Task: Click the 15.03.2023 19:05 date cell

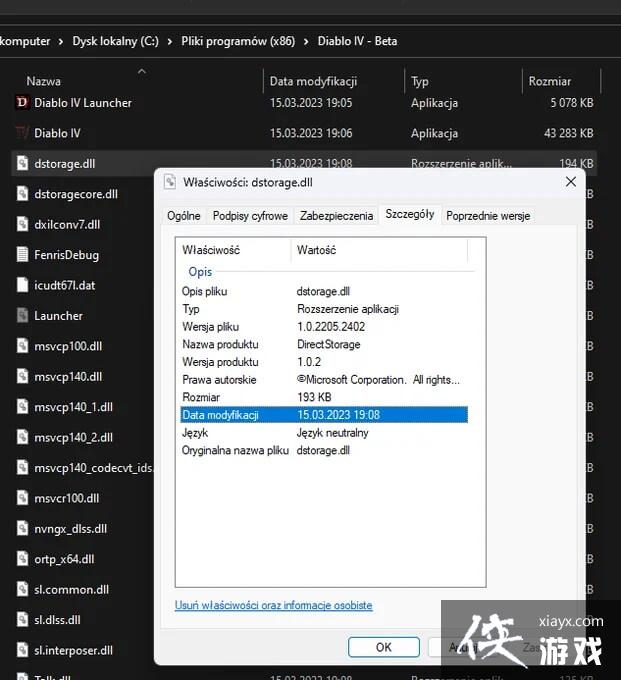Action: (311, 103)
